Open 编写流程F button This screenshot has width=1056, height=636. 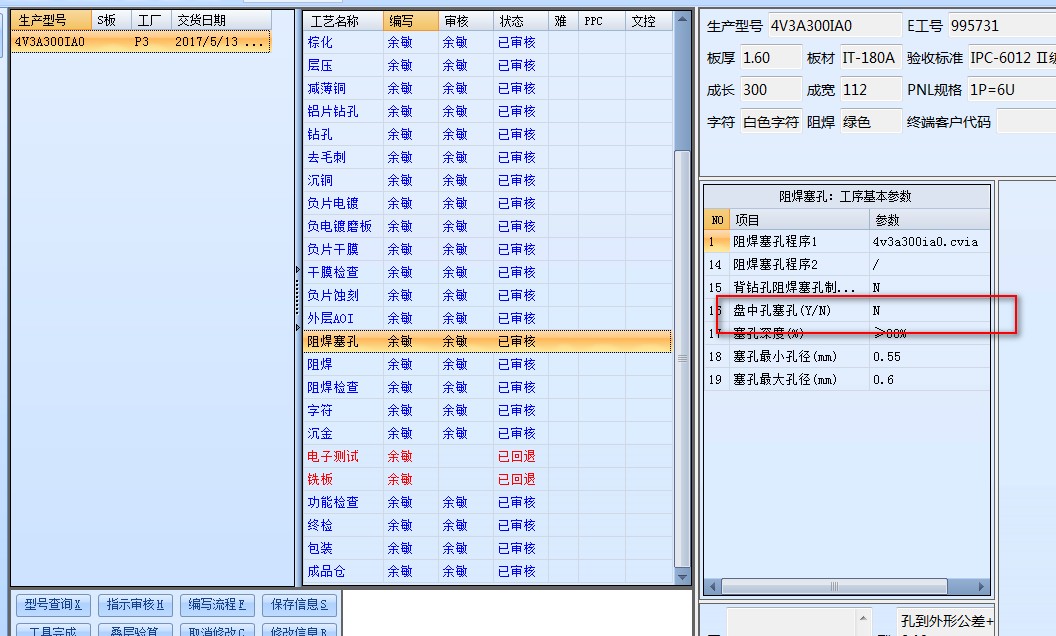pyautogui.click(x=217, y=604)
